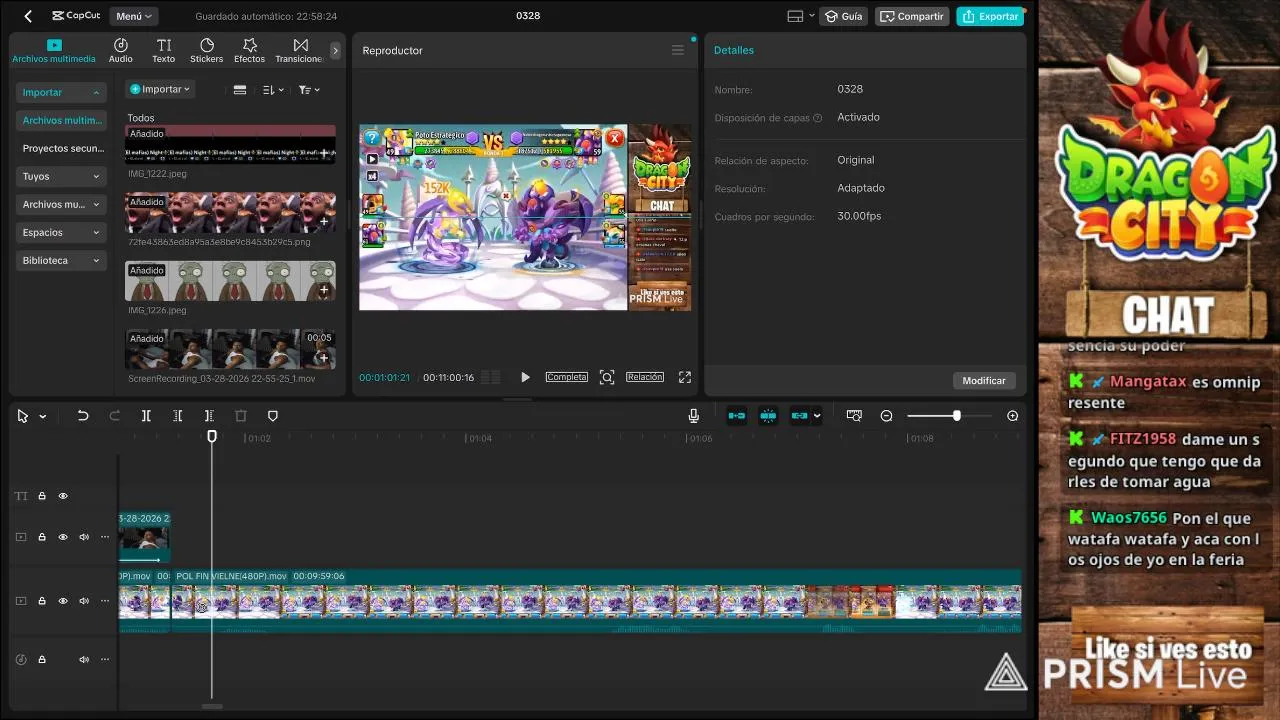This screenshot has width=1280, height=720.
Task: Lock the audio track
Action: click(x=42, y=659)
